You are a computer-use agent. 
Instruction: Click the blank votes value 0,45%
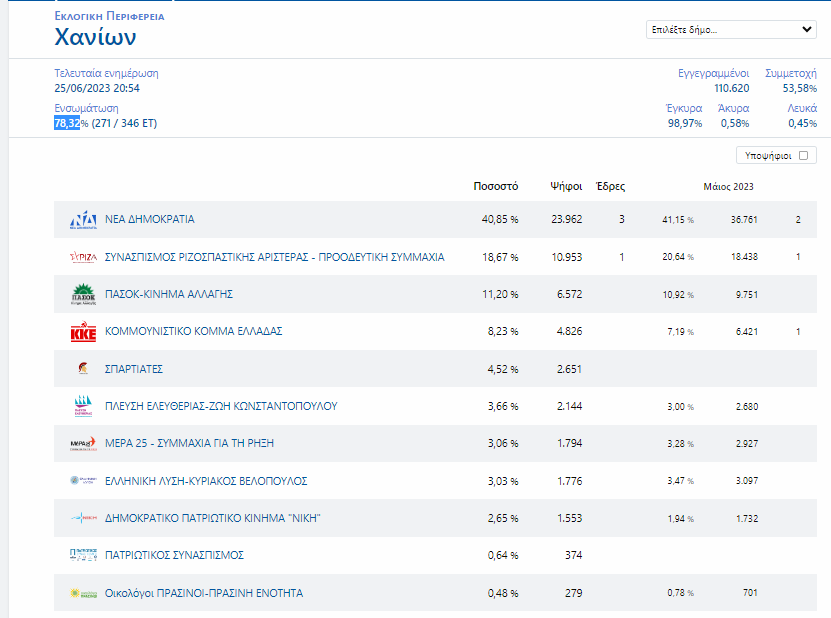[x=802, y=123]
